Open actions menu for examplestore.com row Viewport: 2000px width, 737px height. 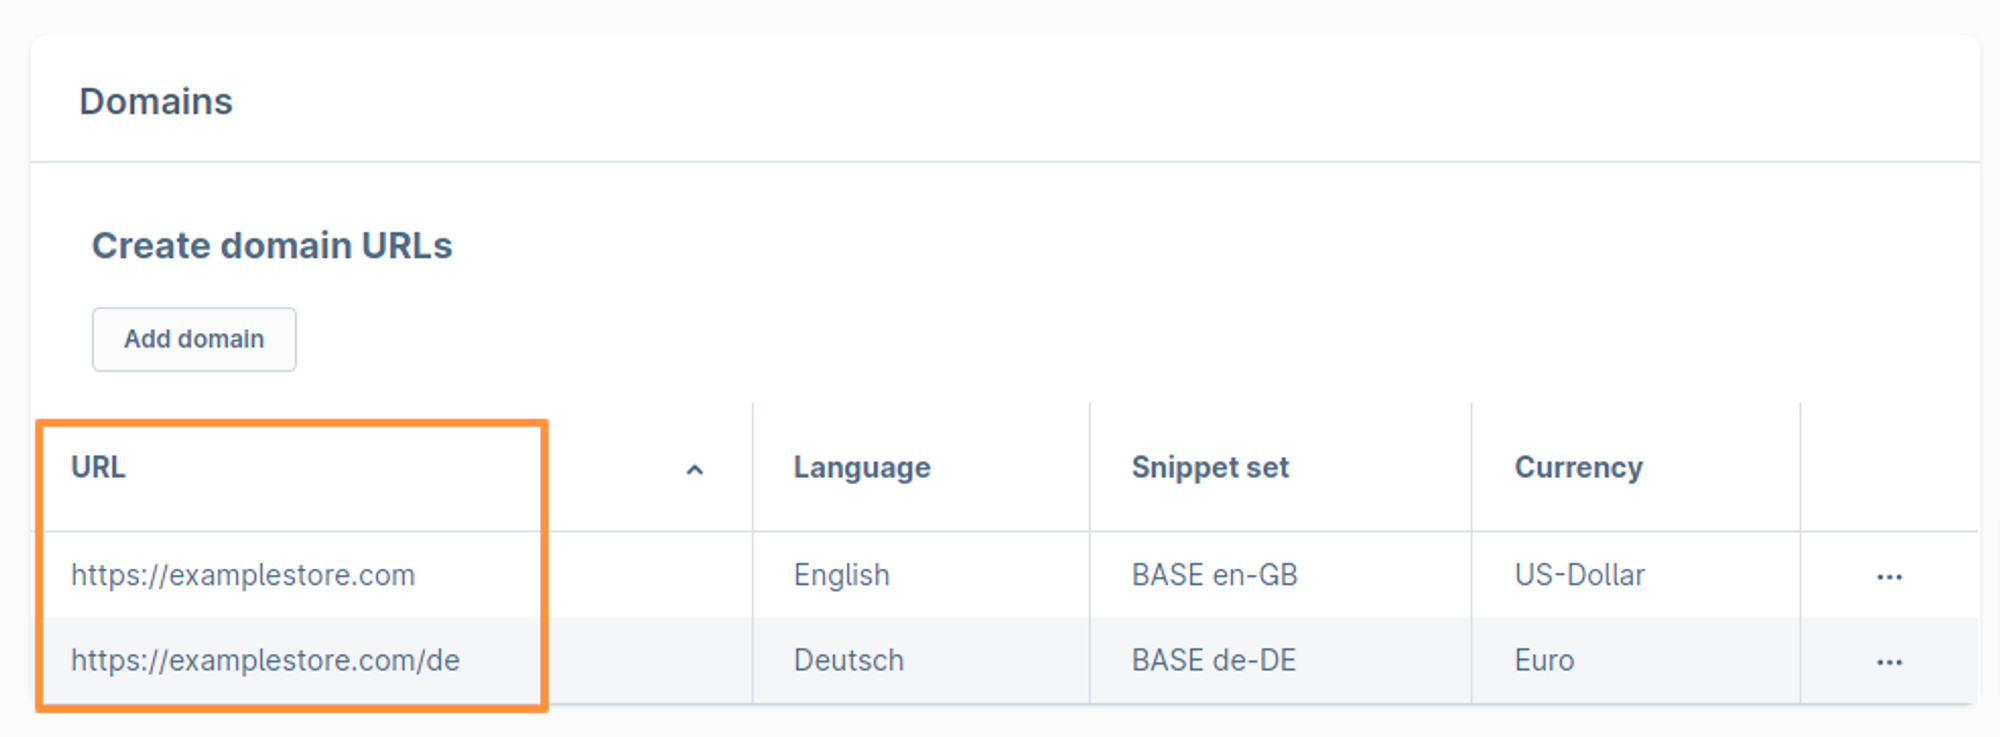(1889, 577)
